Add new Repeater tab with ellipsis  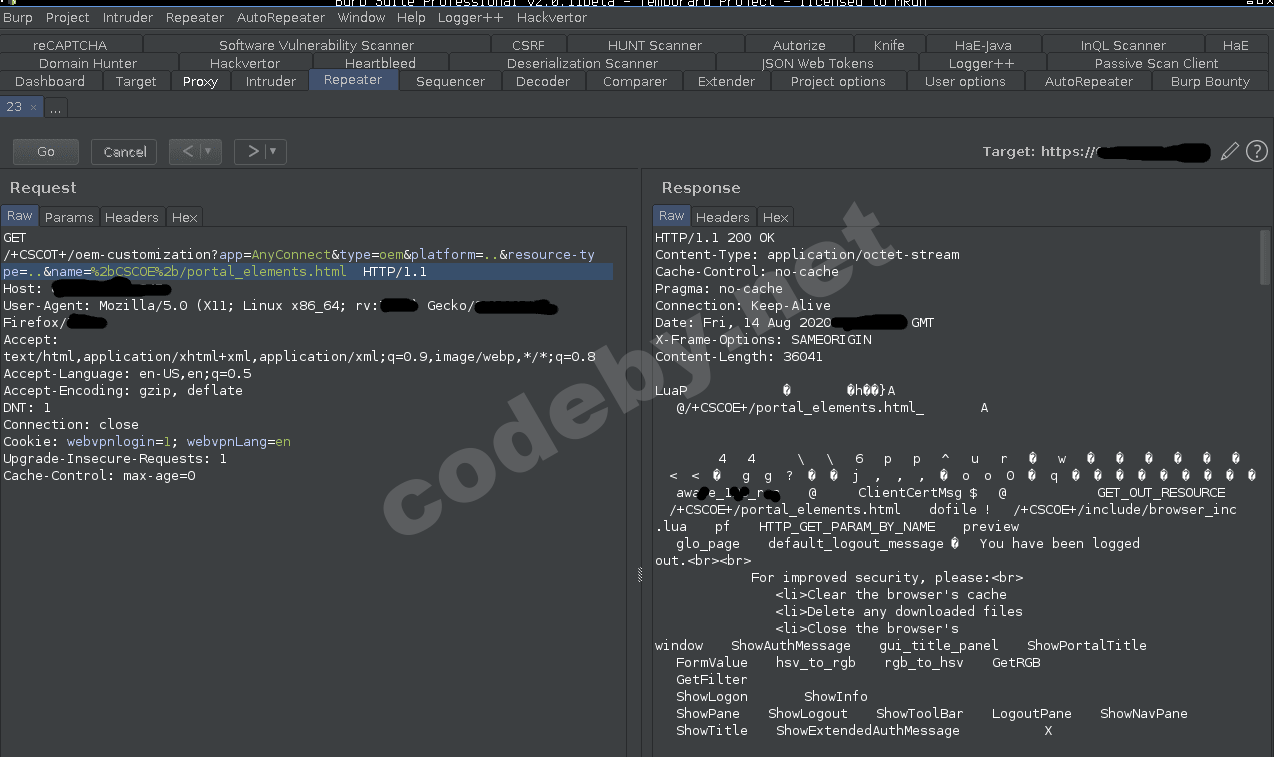tap(55, 107)
